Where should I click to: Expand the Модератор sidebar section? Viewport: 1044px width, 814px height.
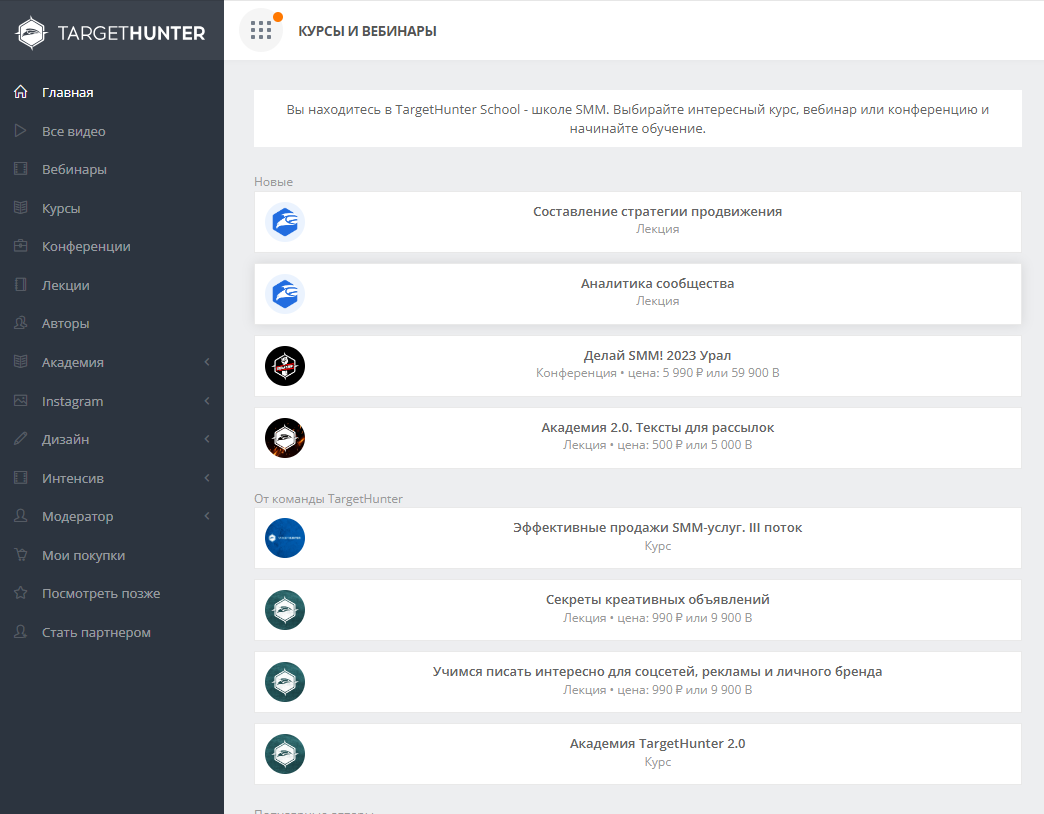coord(206,516)
